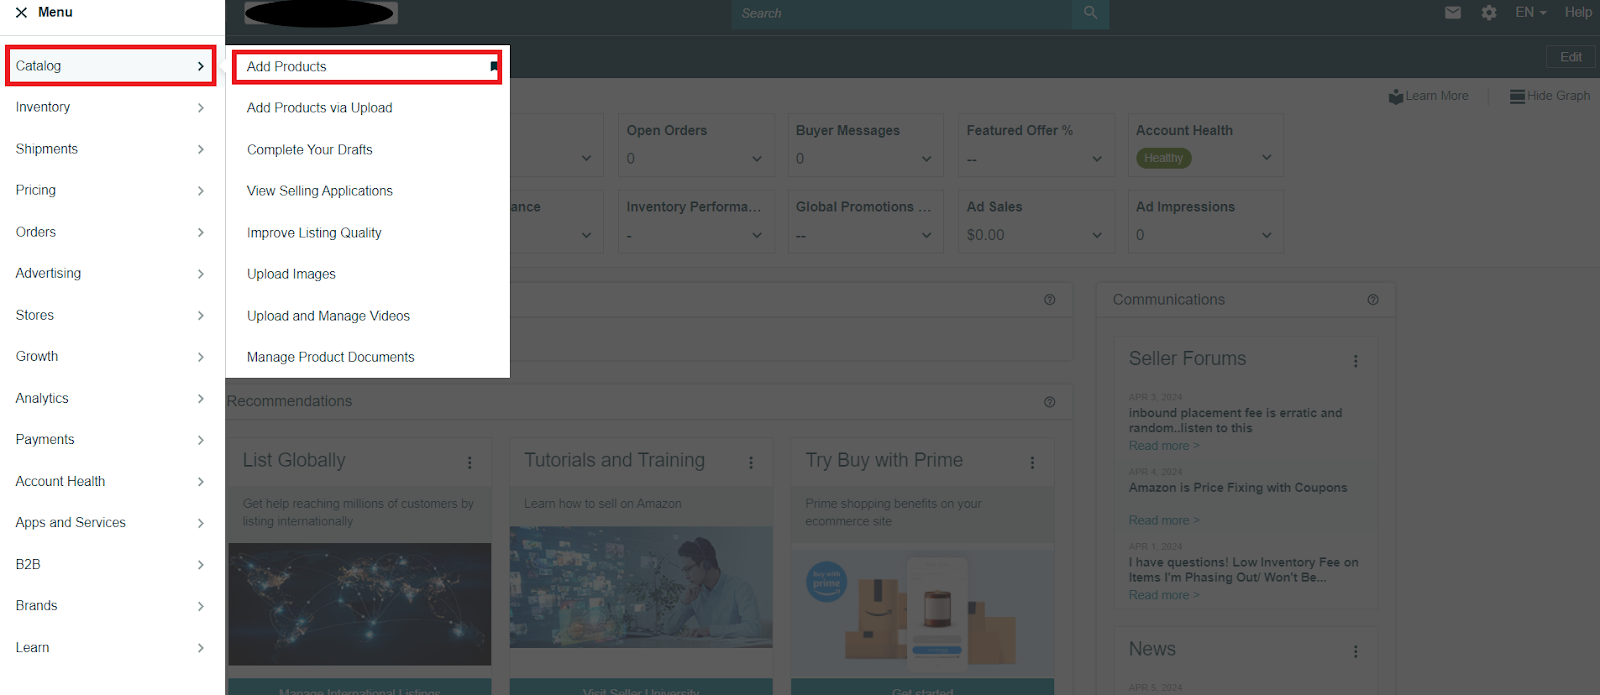Expand the Account Health card dropdown
This screenshot has width=1600, height=695.
(x=1267, y=158)
